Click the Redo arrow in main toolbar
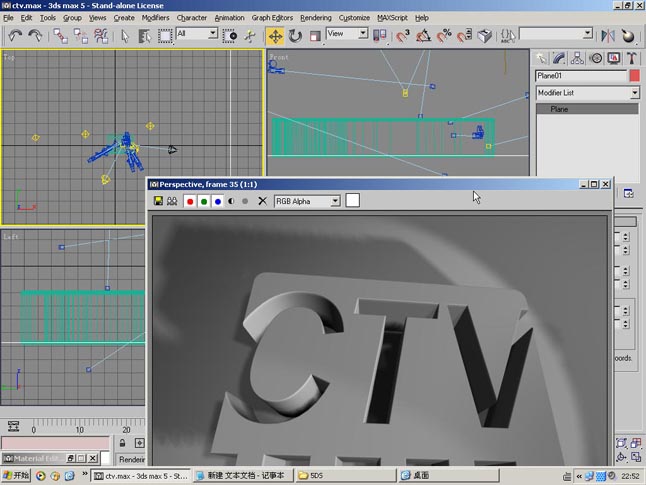Image resolution: width=646 pixels, height=485 pixels. click(x=35, y=36)
